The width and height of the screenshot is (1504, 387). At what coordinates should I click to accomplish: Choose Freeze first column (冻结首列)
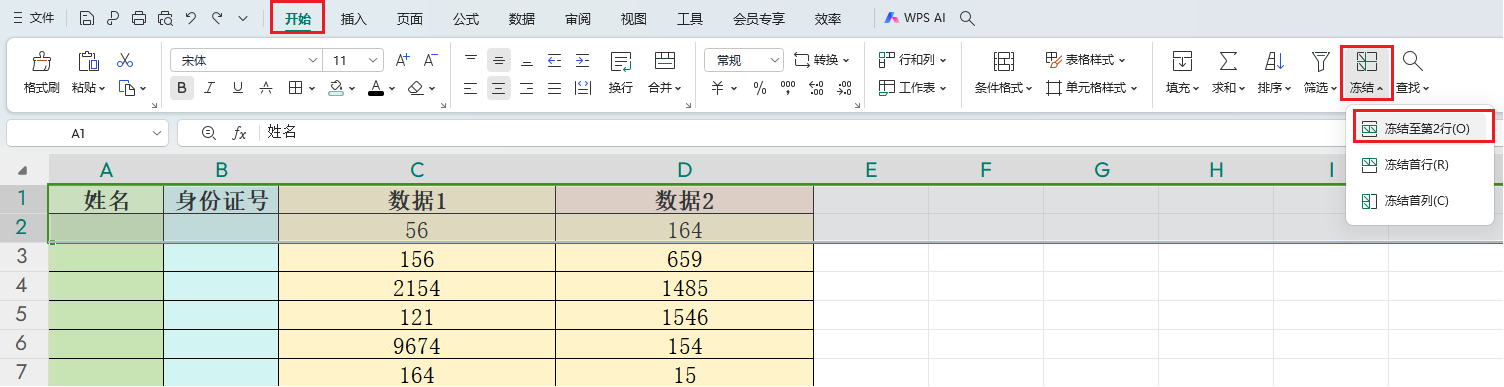[1420, 200]
